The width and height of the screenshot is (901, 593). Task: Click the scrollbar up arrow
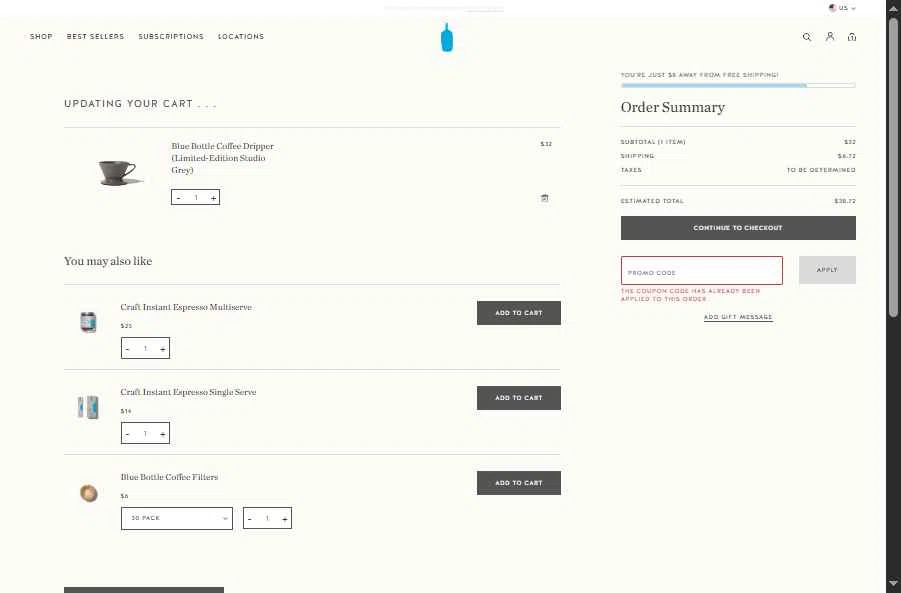coord(893,8)
